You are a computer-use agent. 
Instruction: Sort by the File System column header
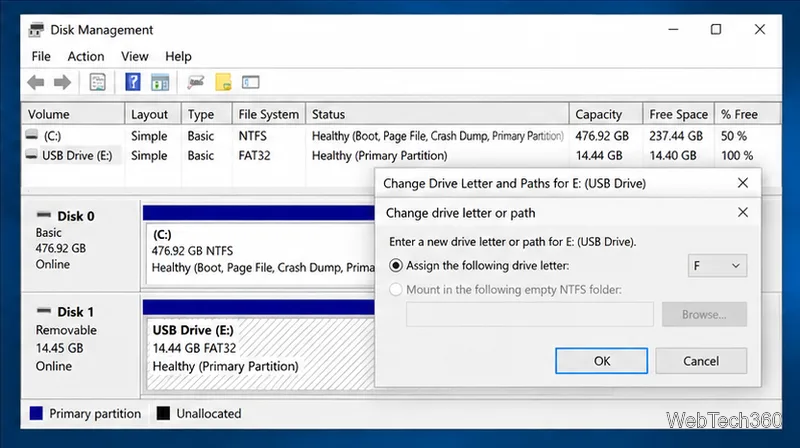(x=269, y=114)
